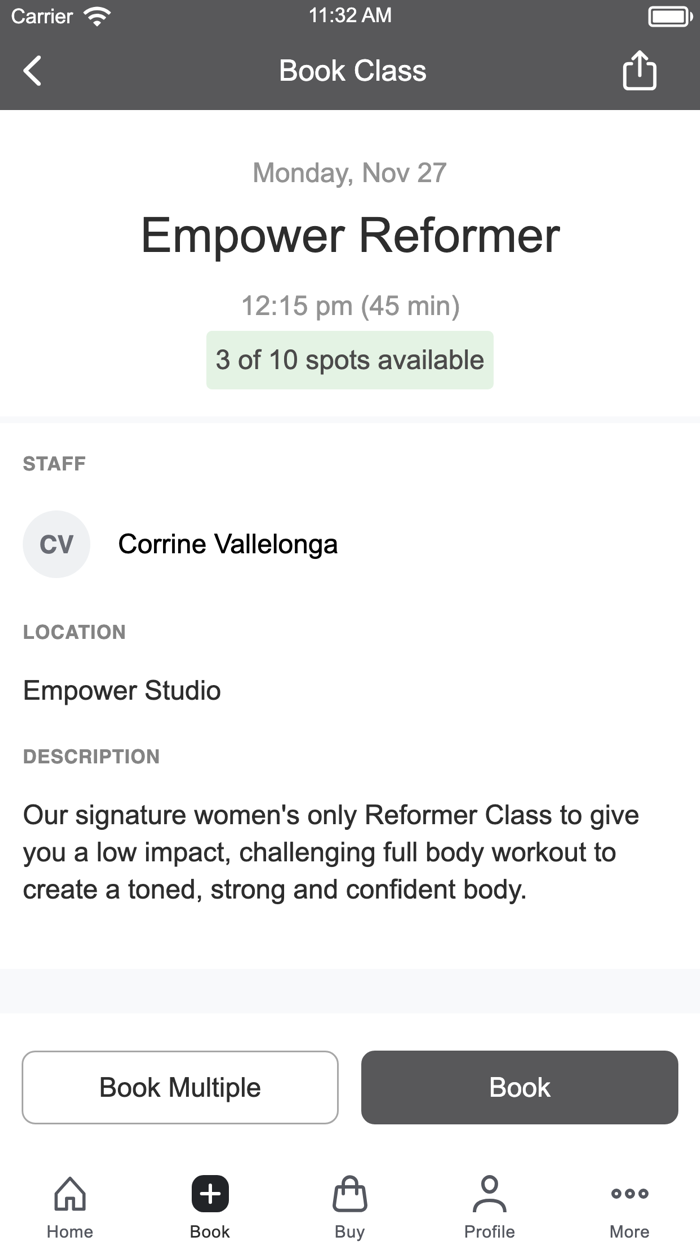The width and height of the screenshot is (700, 1244).
Task: Tap the class time 12:15 pm
Action: (x=349, y=306)
